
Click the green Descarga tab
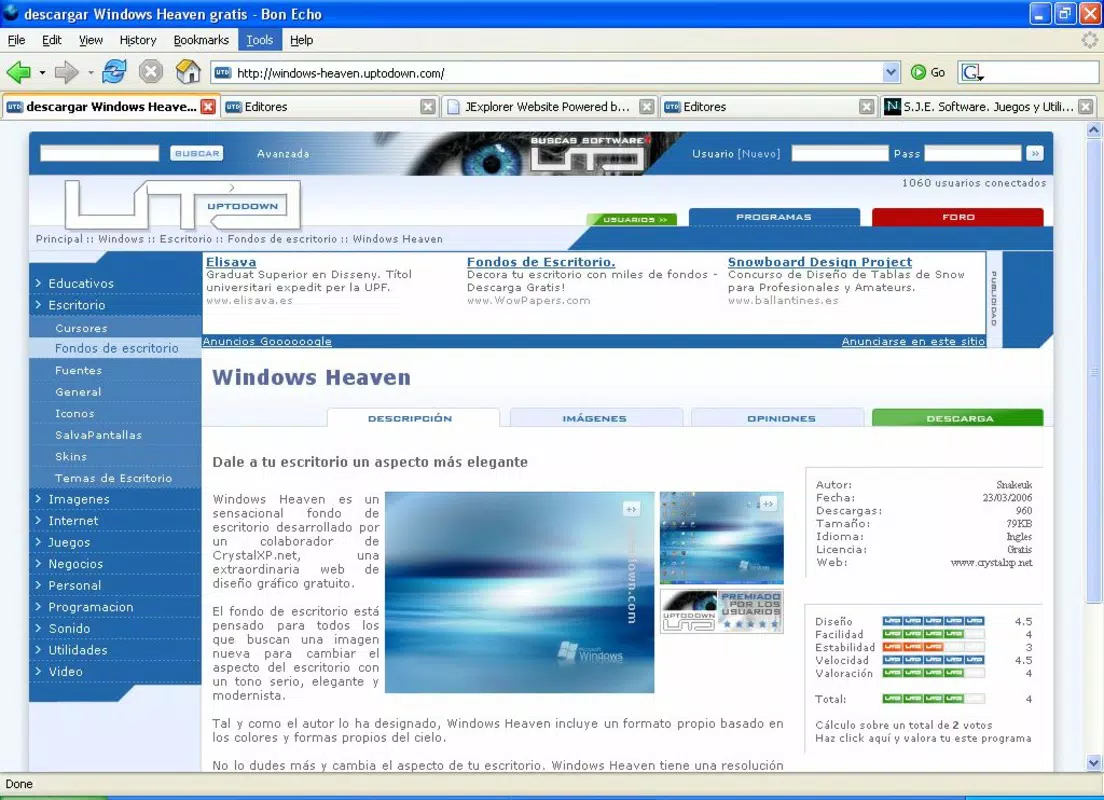pos(958,418)
